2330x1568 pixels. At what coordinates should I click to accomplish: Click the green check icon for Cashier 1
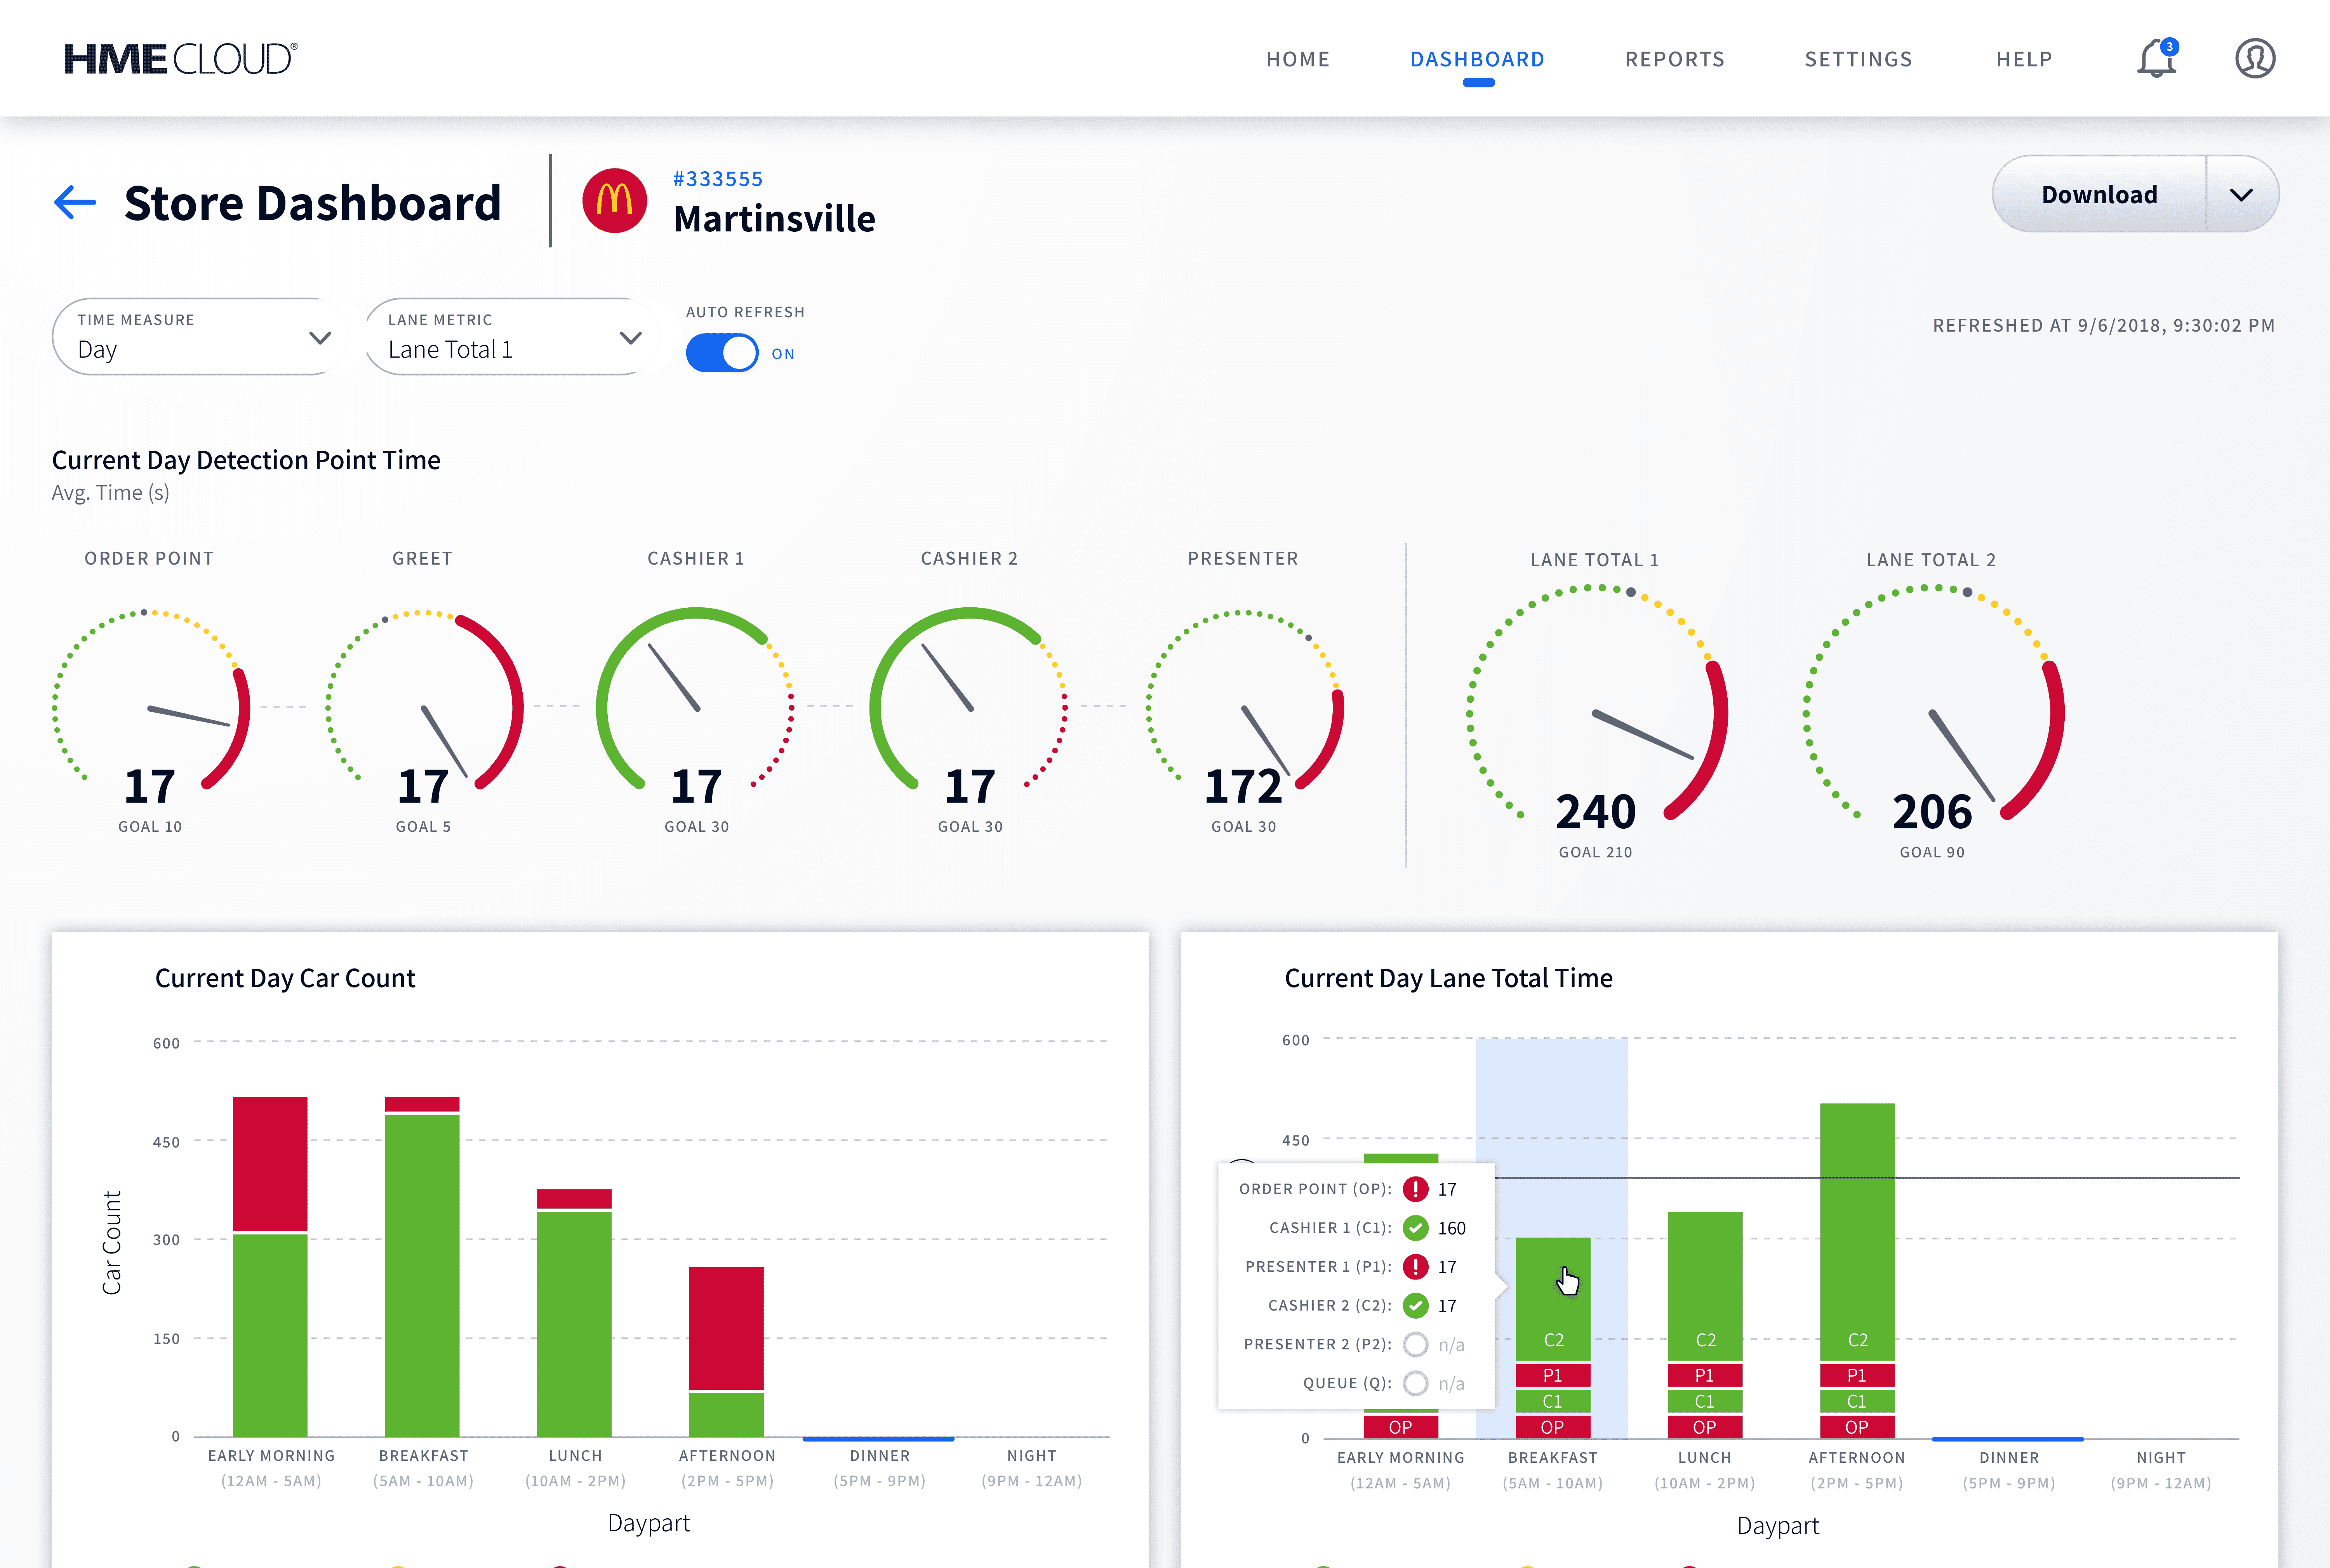(1415, 1227)
